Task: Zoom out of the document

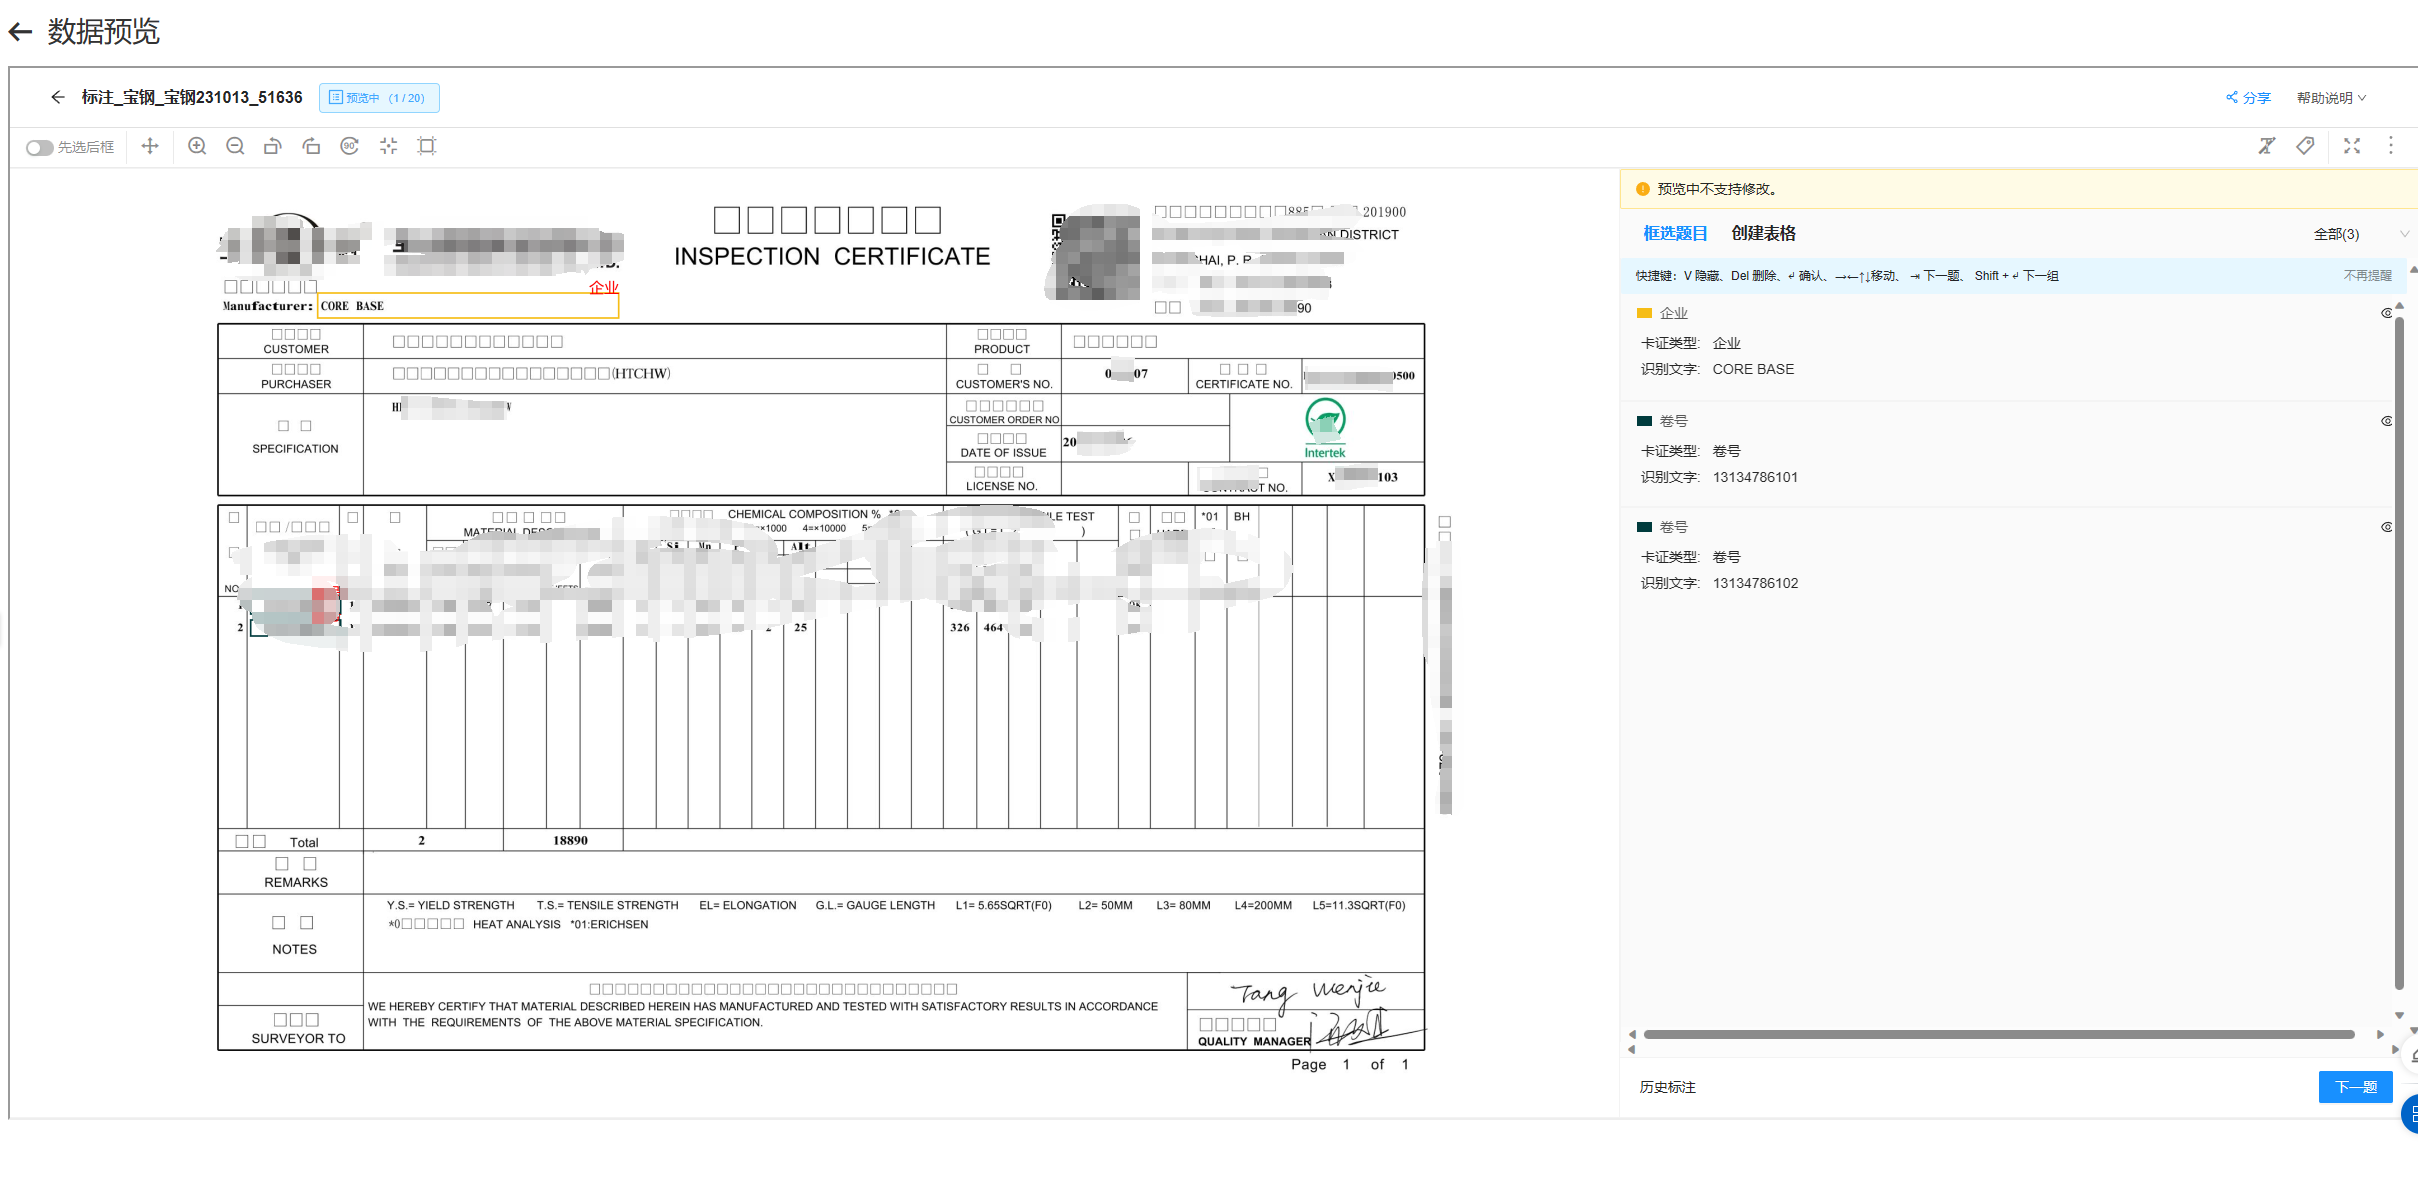Action: coord(235,146)
